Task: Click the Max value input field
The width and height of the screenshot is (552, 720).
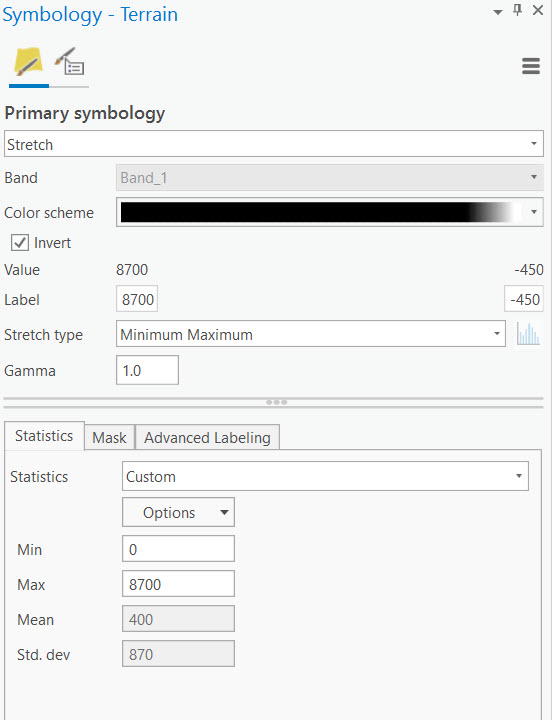Action: [x=178, y=584]
